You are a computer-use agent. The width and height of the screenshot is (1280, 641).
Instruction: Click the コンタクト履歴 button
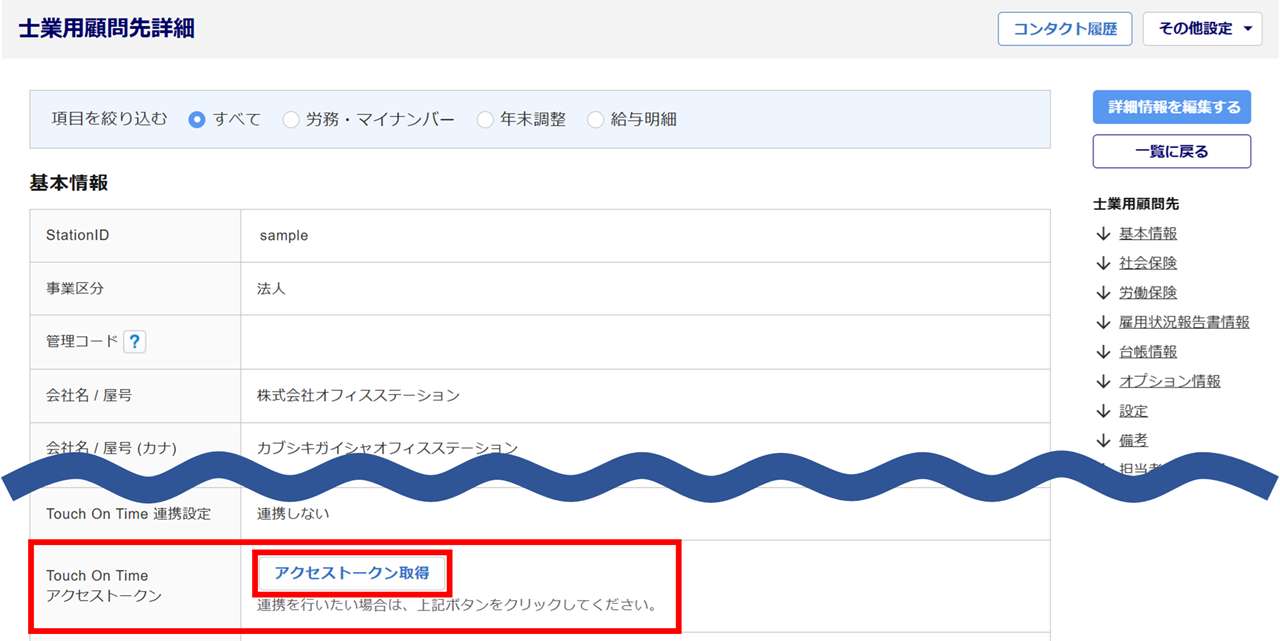(x=1064, y=29)
